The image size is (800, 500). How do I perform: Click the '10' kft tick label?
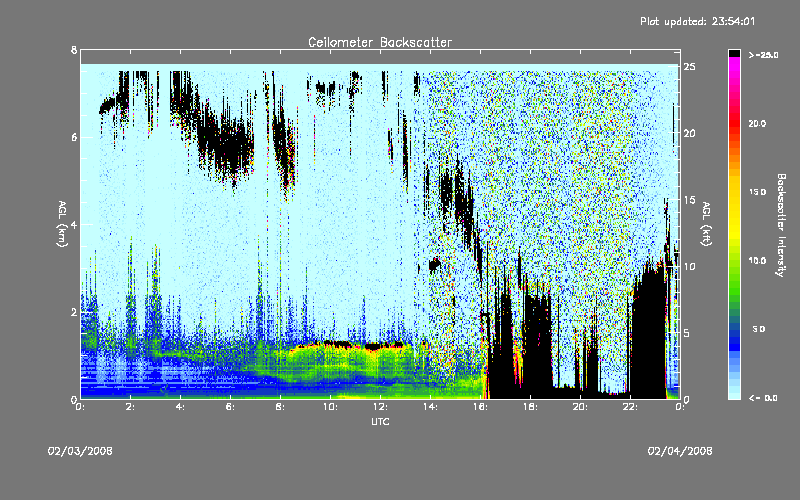[689, 267]
